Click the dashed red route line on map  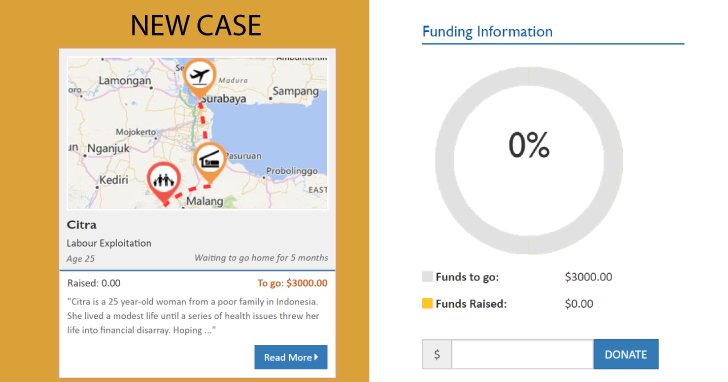[203, 121]
